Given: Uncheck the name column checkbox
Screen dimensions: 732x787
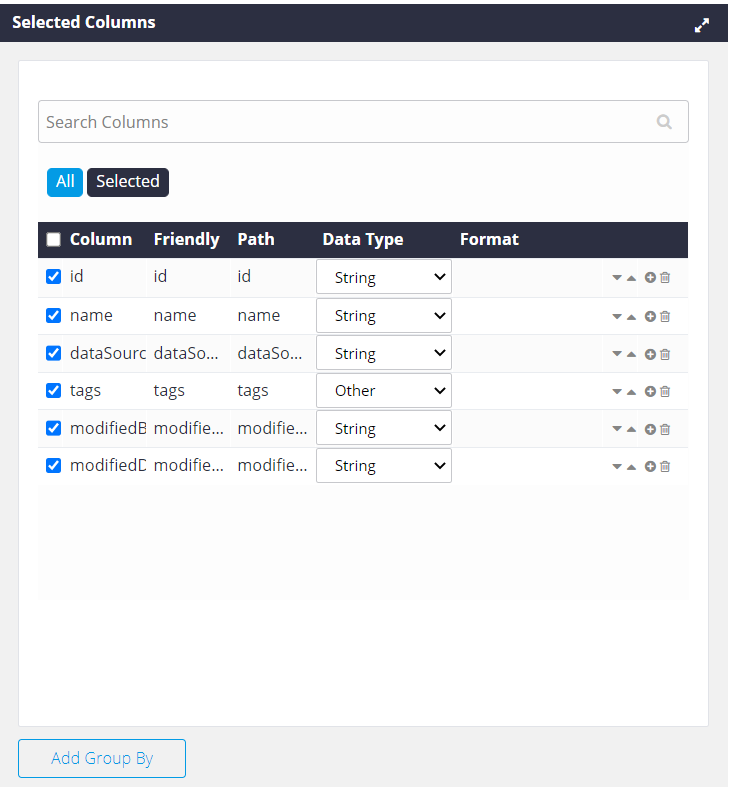Looking at the screenshot, I should pyautogui.click(x=53, y=316).
